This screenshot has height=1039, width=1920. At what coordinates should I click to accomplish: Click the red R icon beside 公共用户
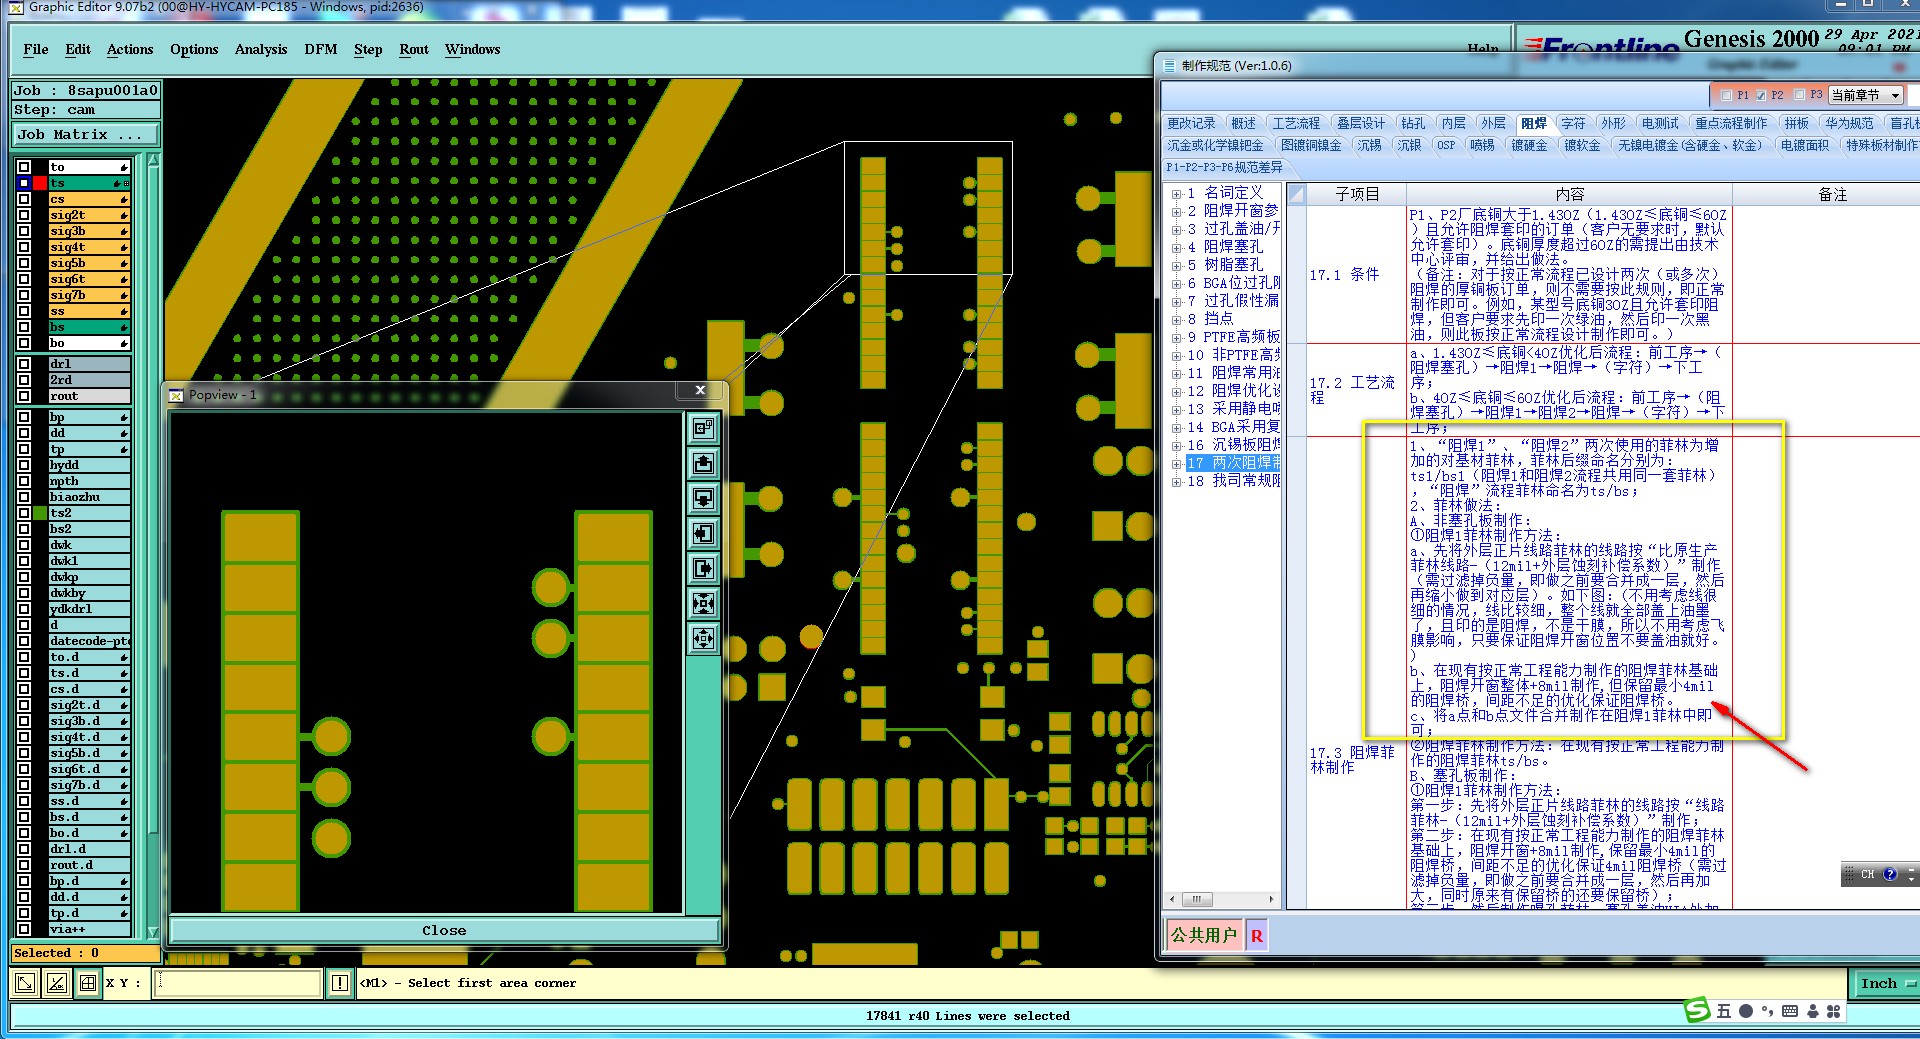[1256, 936]
